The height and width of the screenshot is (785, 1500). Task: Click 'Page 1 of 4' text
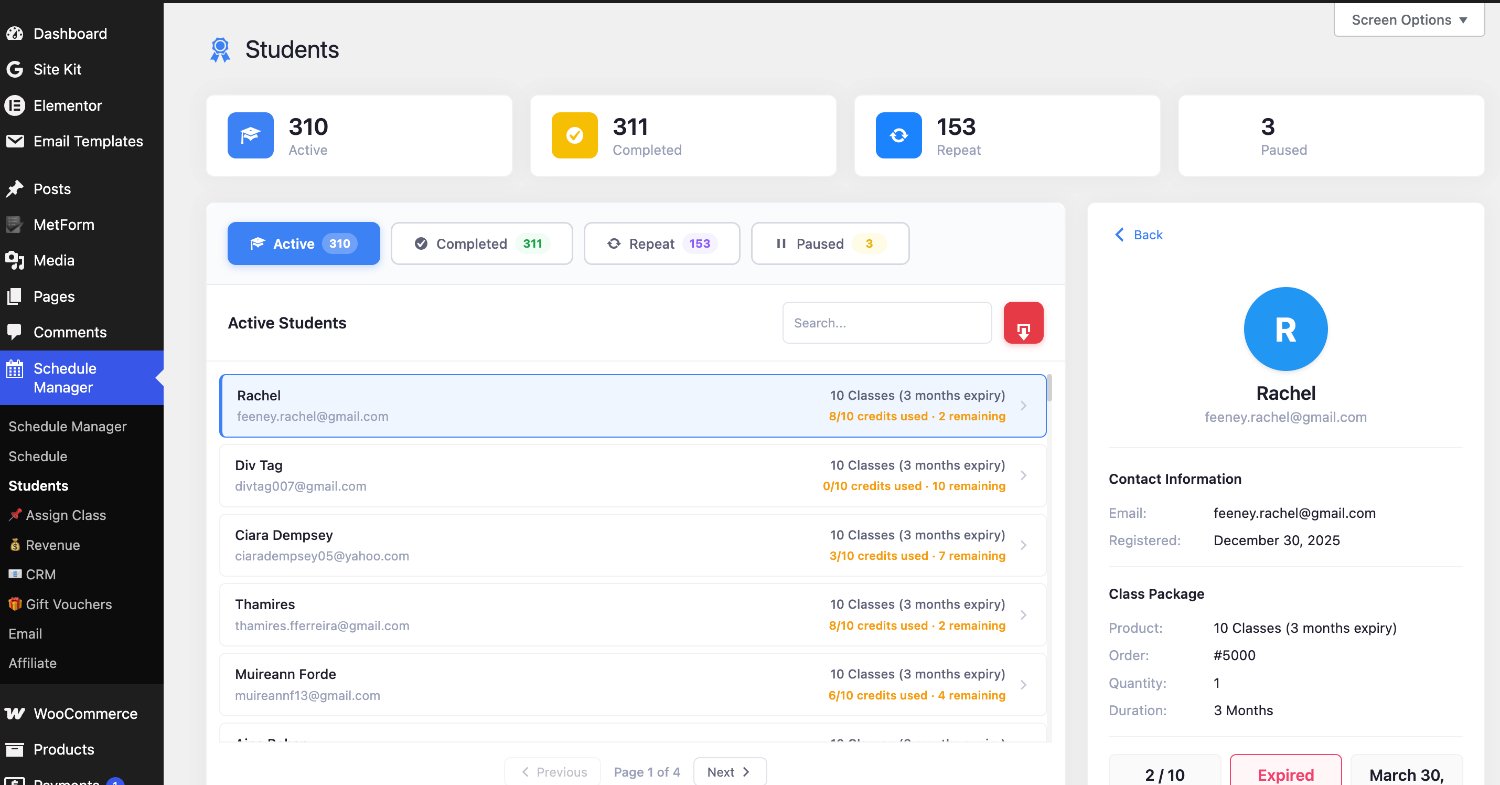(647, 772)
